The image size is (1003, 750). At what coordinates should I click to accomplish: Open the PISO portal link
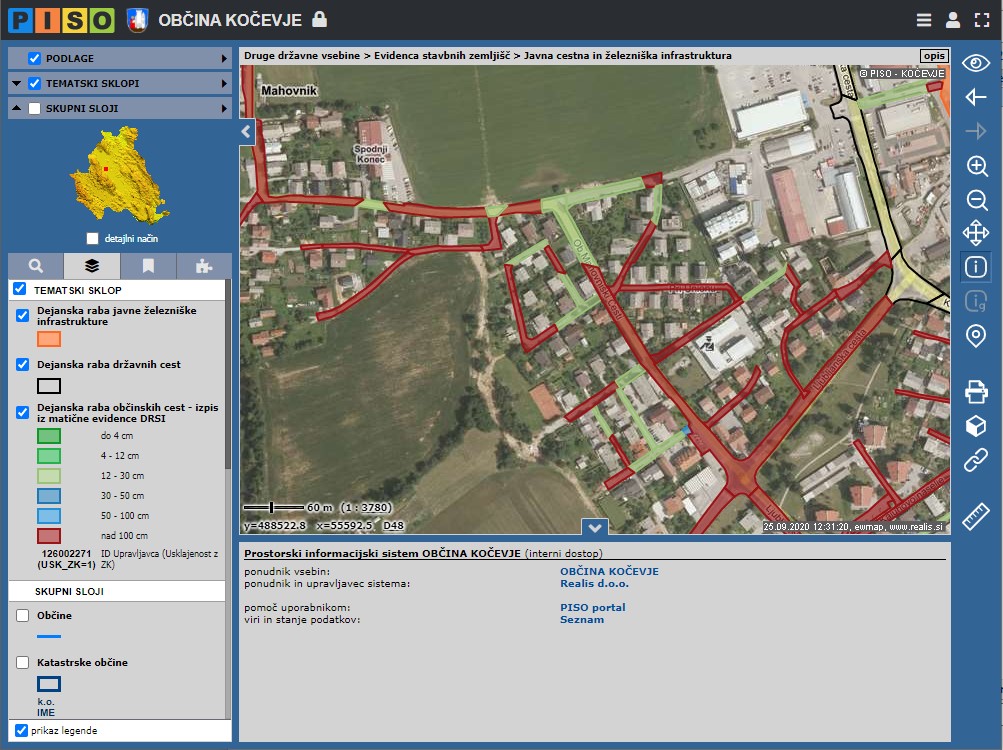click(592, 607)
